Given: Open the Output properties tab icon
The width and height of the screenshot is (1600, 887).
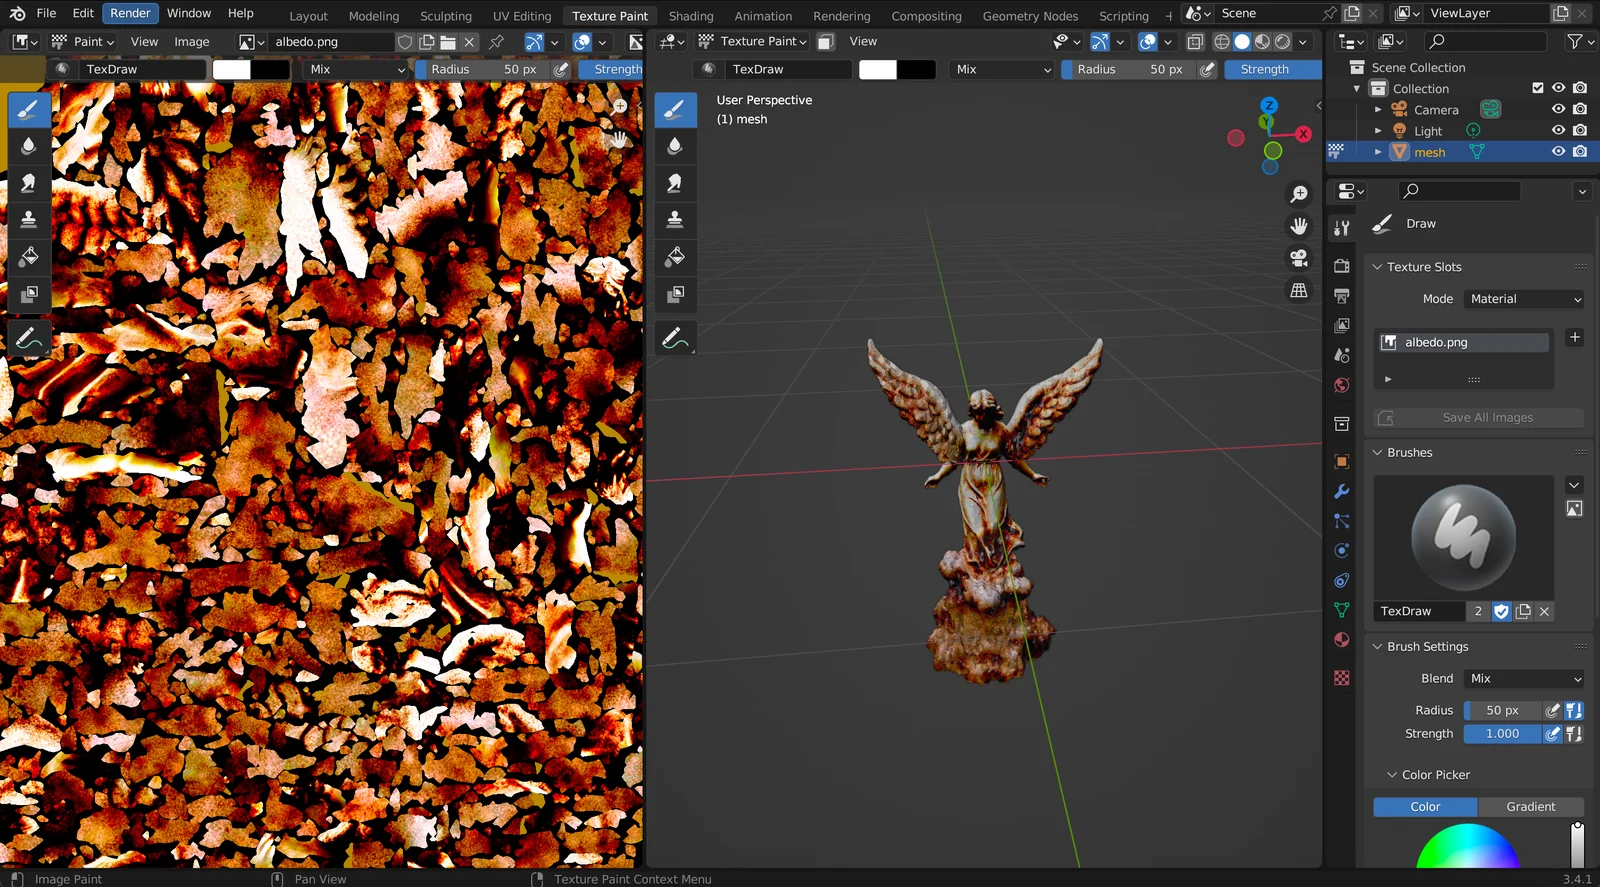Looking at the screenshot, I should pyautogui.click(x=1342, y=296).
